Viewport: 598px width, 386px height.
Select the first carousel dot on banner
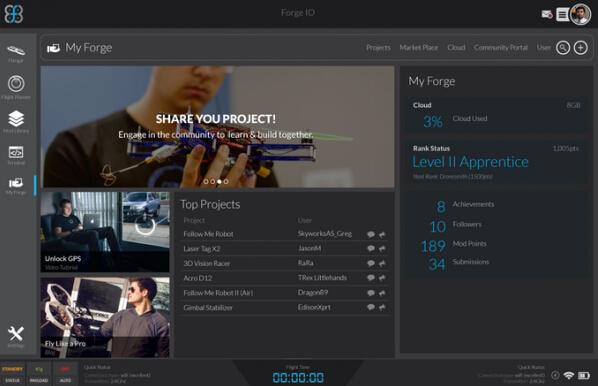coord(206,182)
